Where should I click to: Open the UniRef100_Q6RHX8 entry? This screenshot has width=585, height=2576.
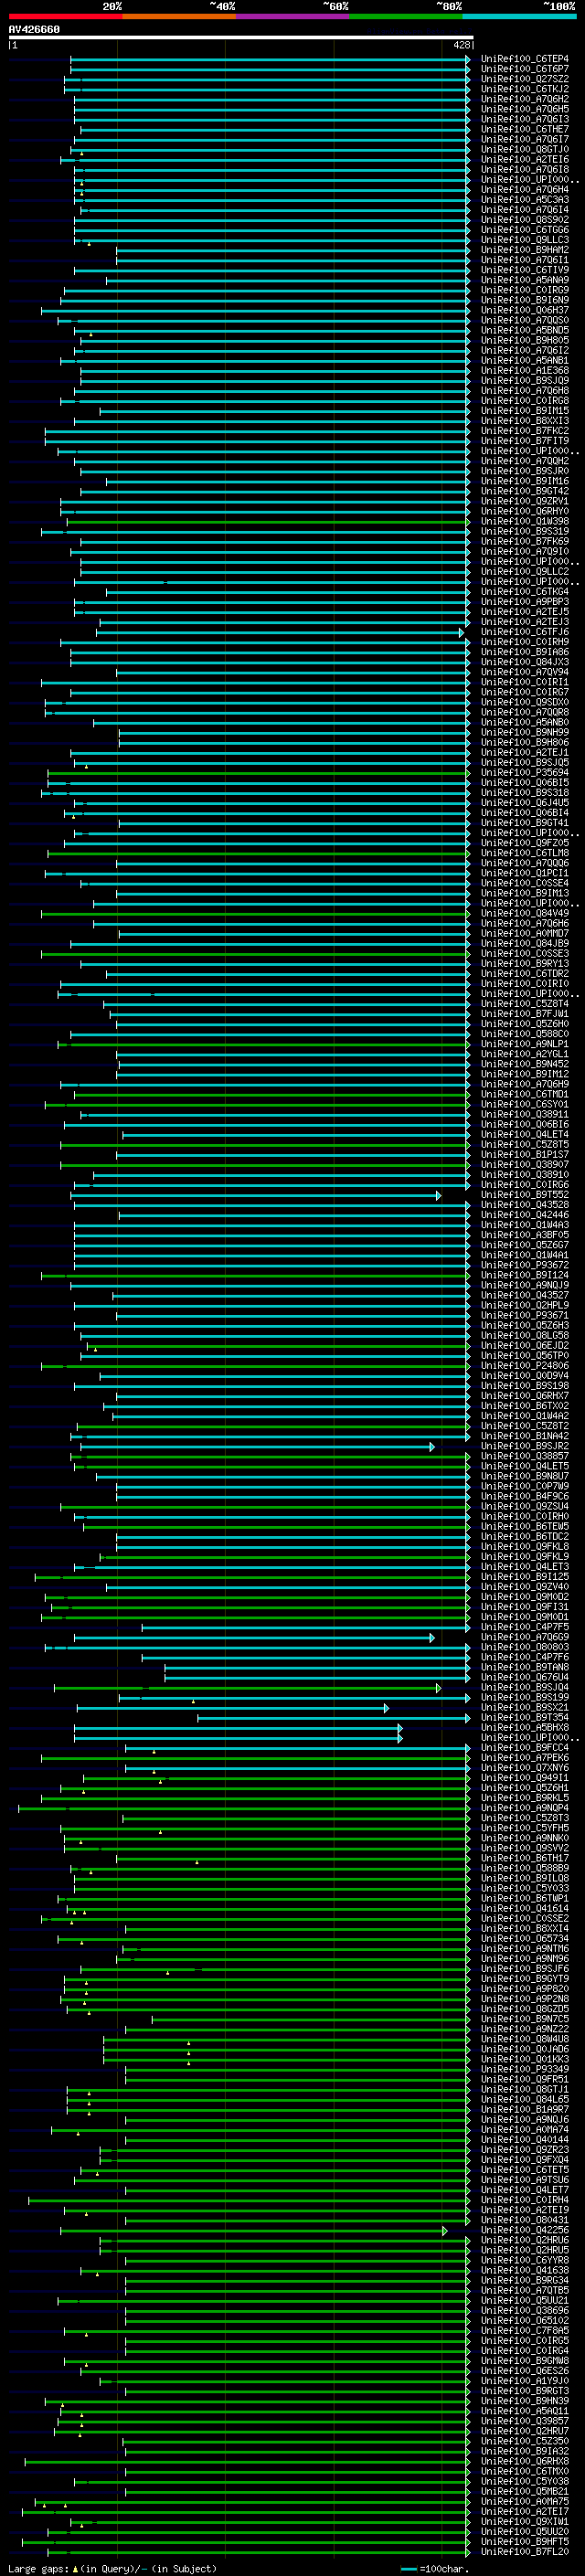(x=524, y=2461)
